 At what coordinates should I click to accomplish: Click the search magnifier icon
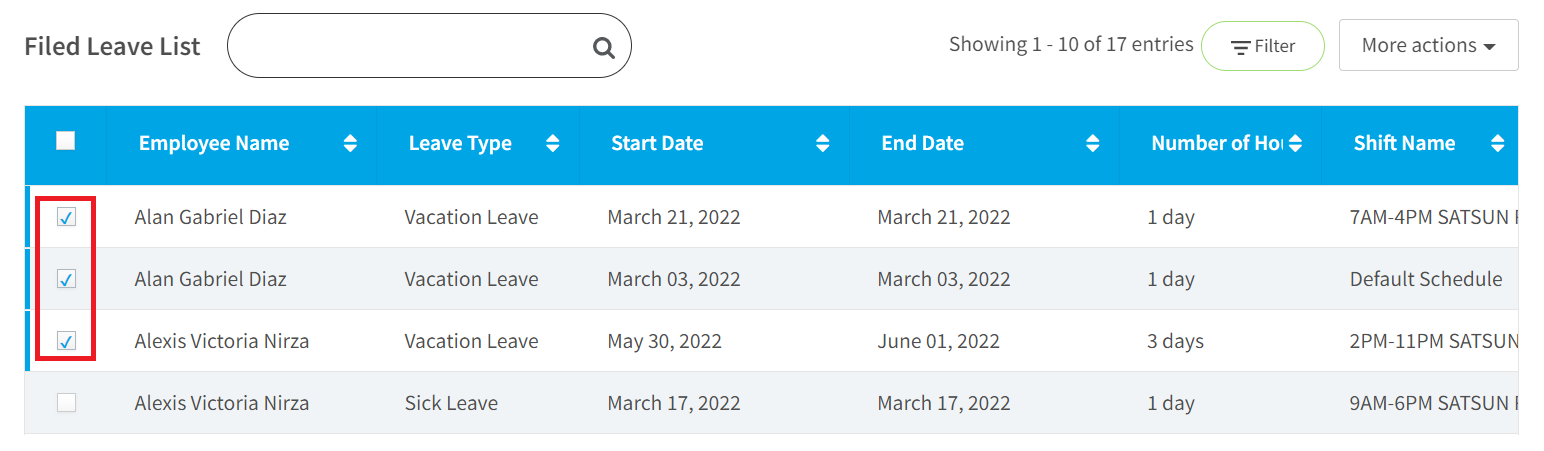click(603, 47)
